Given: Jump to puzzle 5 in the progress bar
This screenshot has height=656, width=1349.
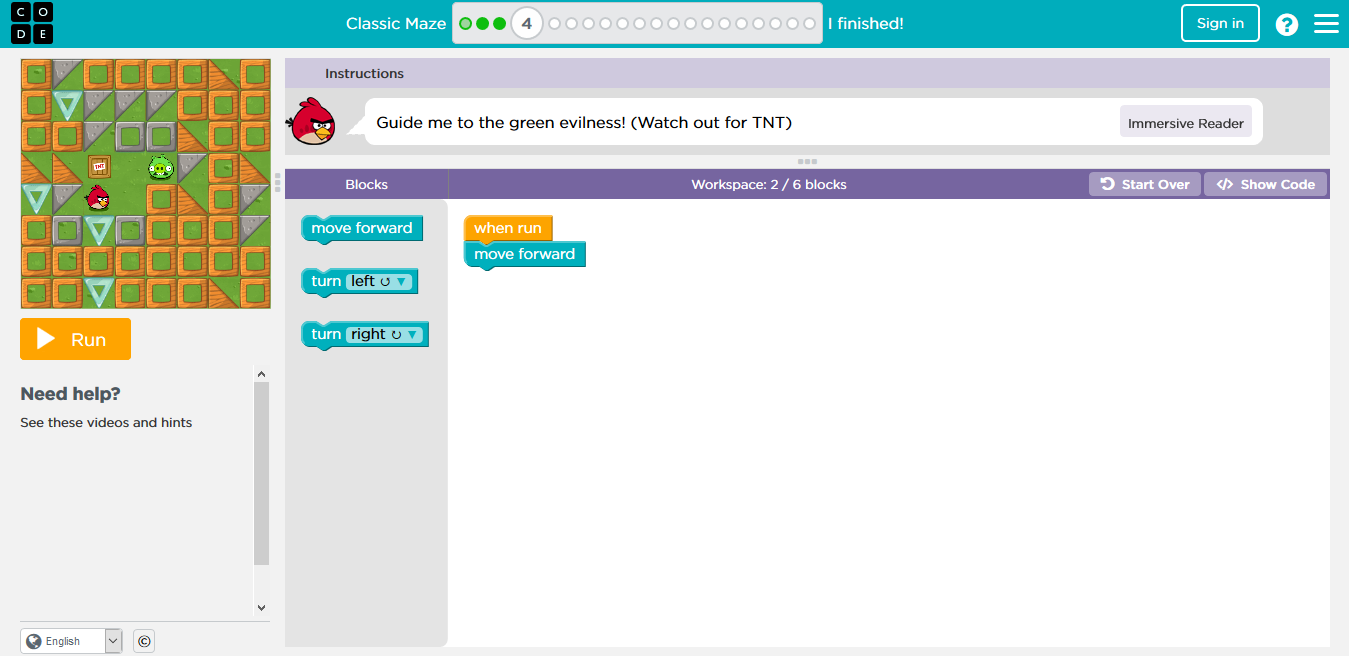Looking at the screenshot, I should point(554,23).
